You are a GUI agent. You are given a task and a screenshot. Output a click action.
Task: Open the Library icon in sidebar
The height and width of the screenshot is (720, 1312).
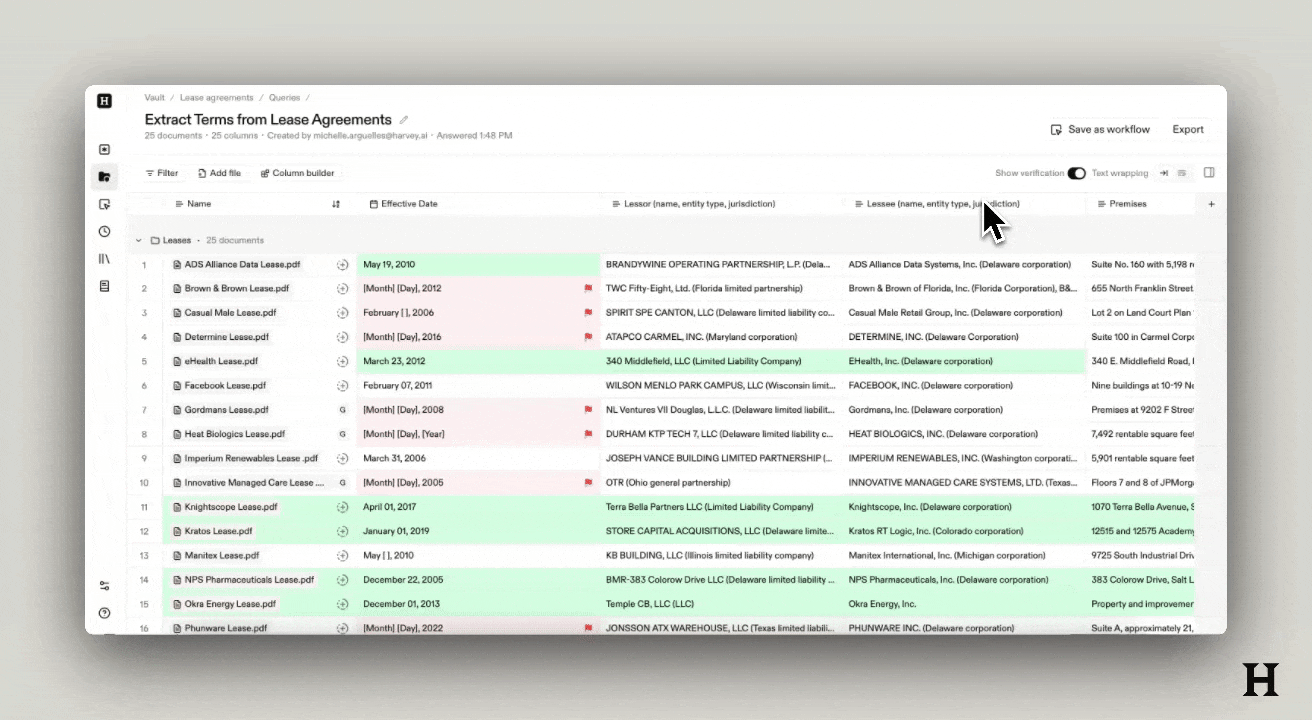(x=105, y=259)
